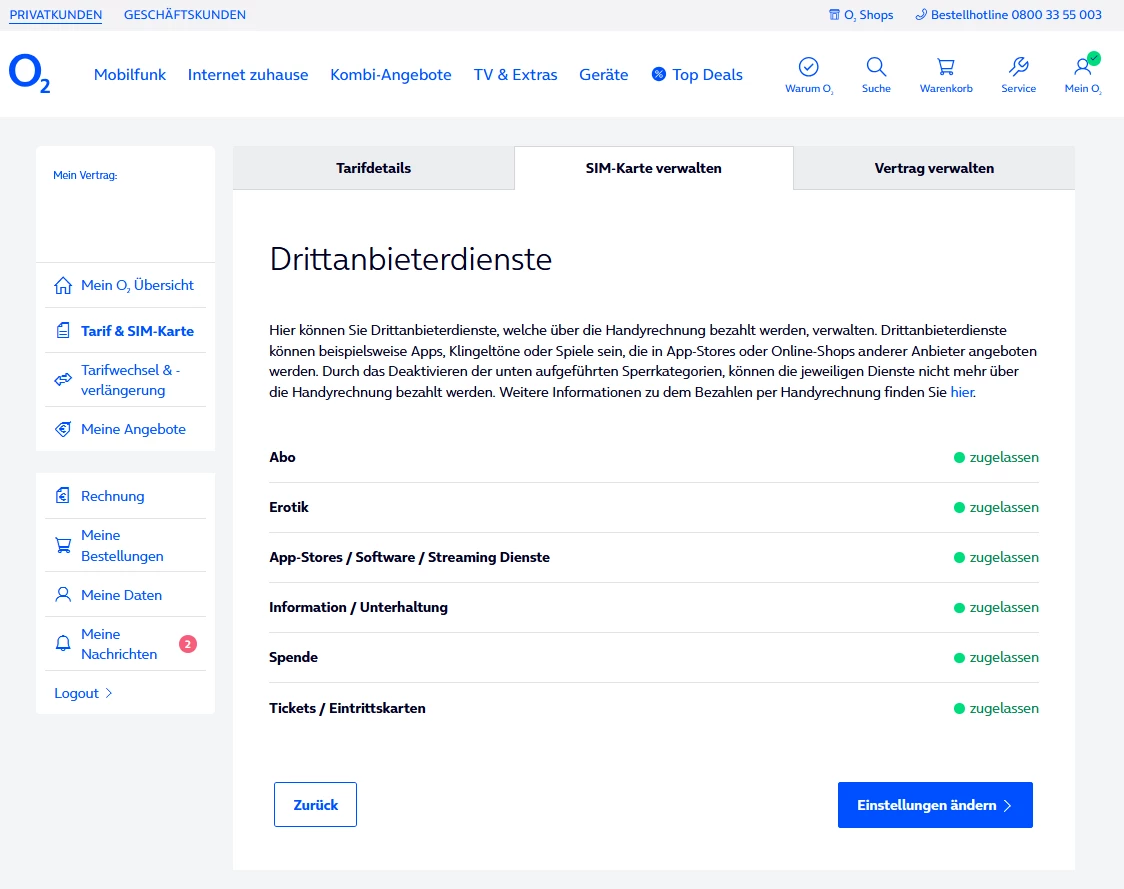Viewport: 1124px width, 889px height.
Task: Click the O2 Shops store icon
Action: [834, 14]
